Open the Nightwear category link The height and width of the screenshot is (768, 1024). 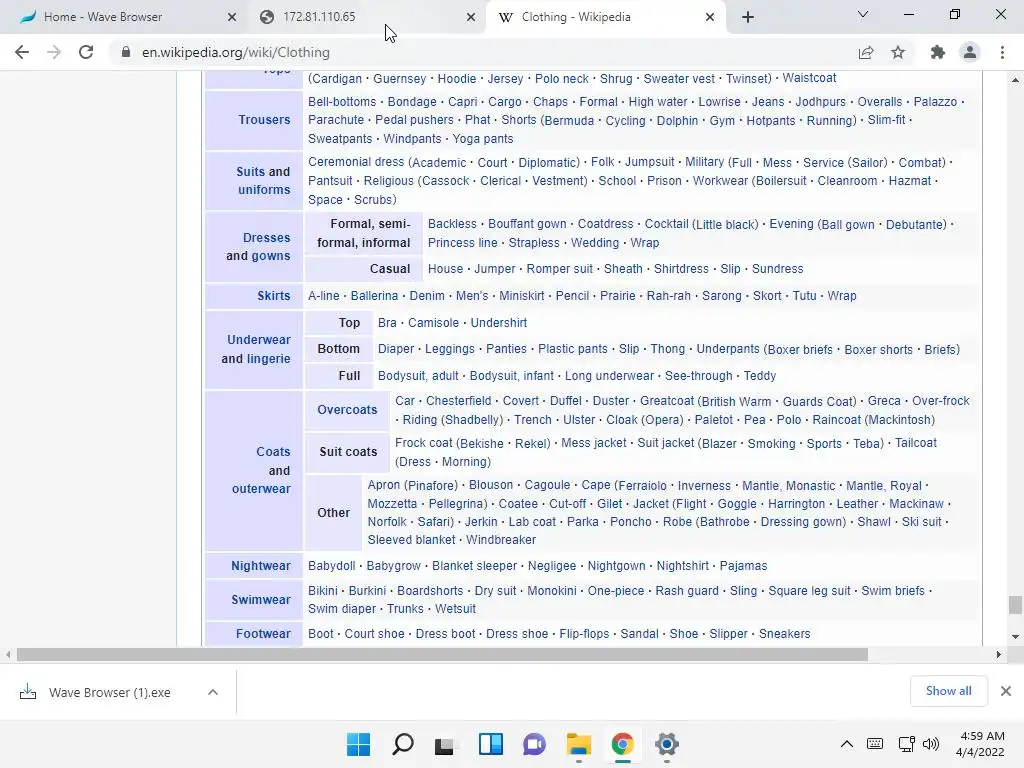261,566
